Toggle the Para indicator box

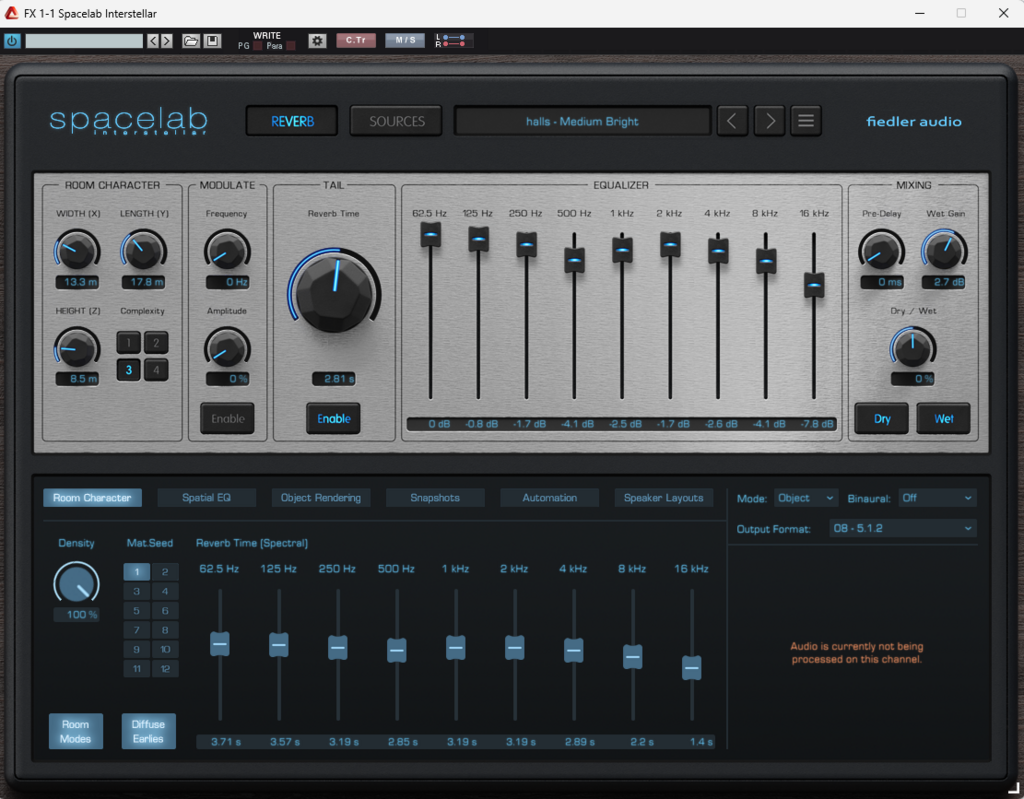tap(291, 46)
